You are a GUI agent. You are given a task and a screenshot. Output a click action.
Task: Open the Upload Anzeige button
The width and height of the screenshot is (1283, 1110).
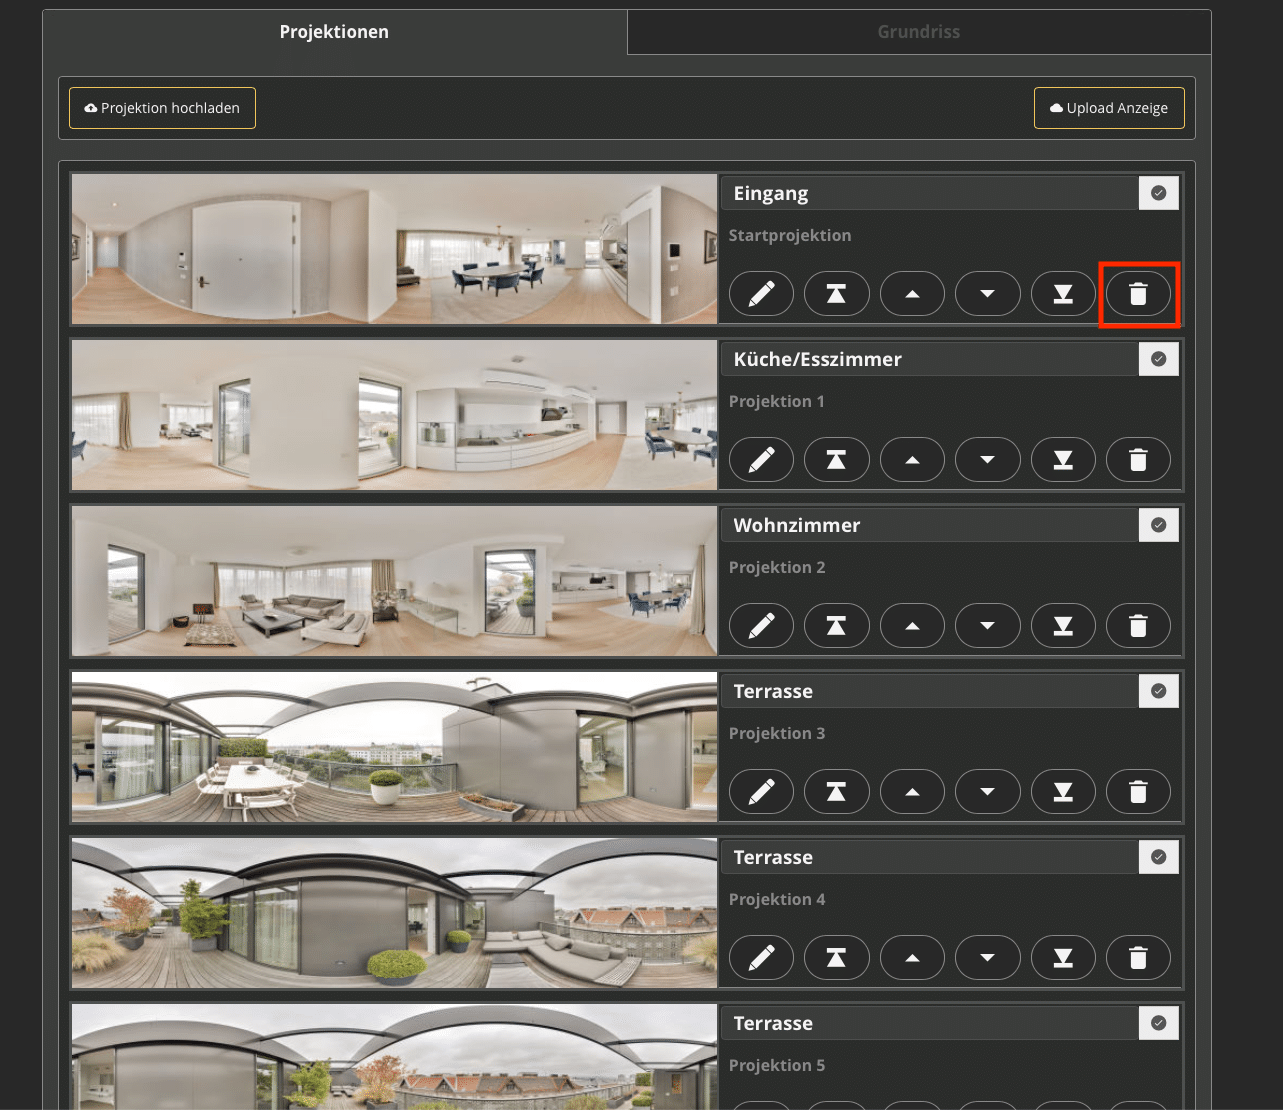1109,108
